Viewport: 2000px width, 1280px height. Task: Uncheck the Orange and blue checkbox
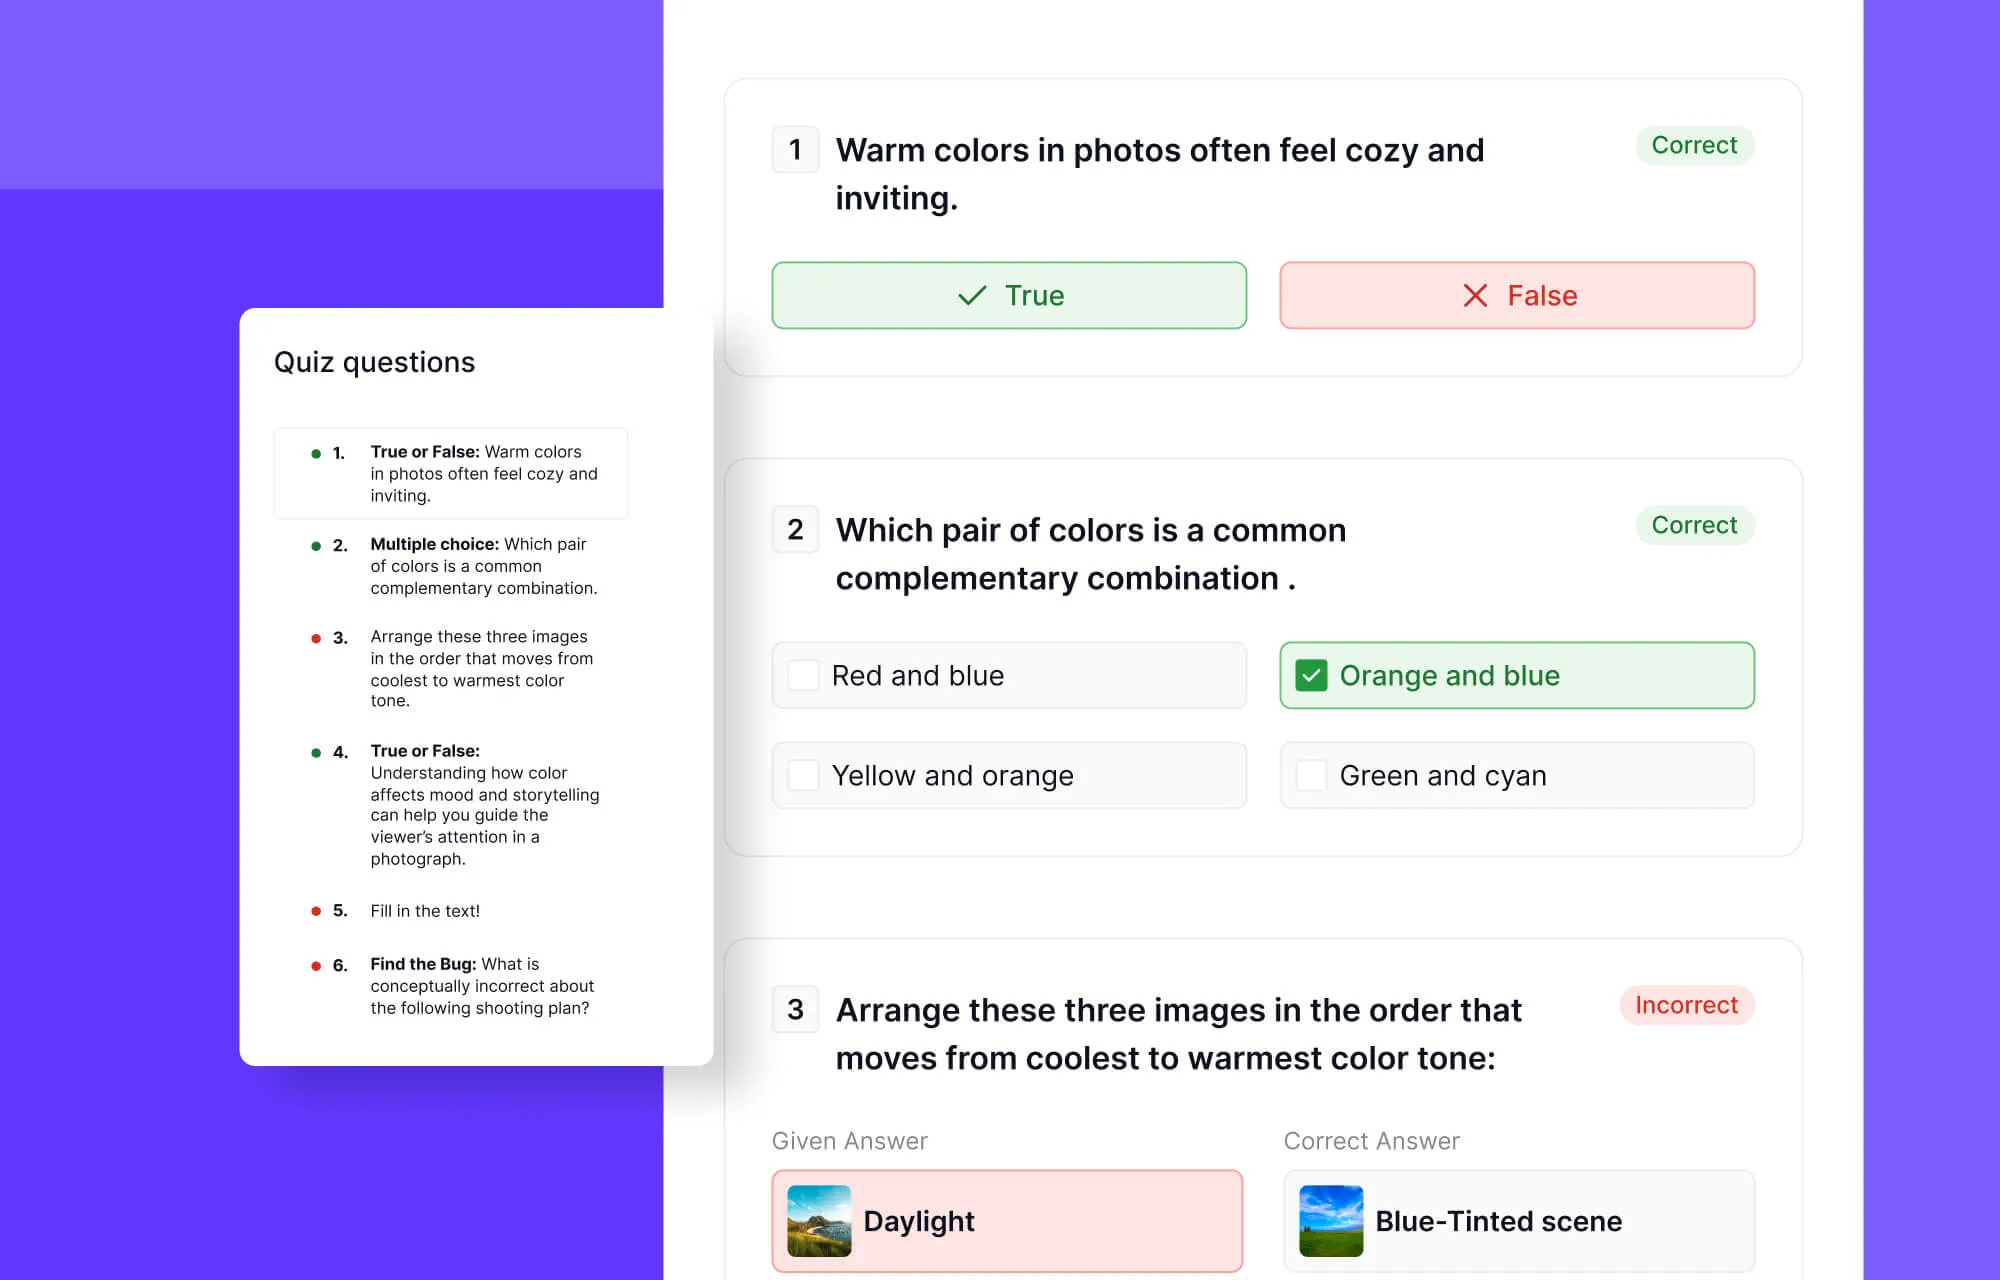(x=1311, y=676)
